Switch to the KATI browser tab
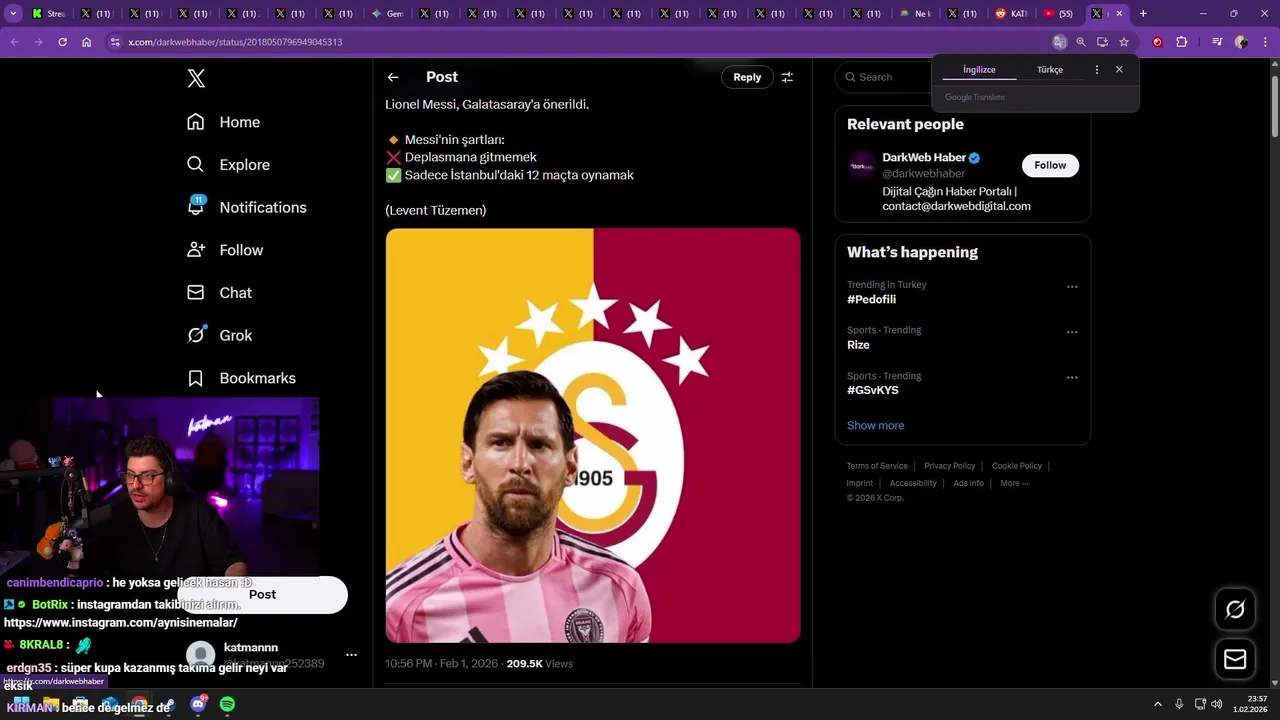 [x=1011, y=14]
